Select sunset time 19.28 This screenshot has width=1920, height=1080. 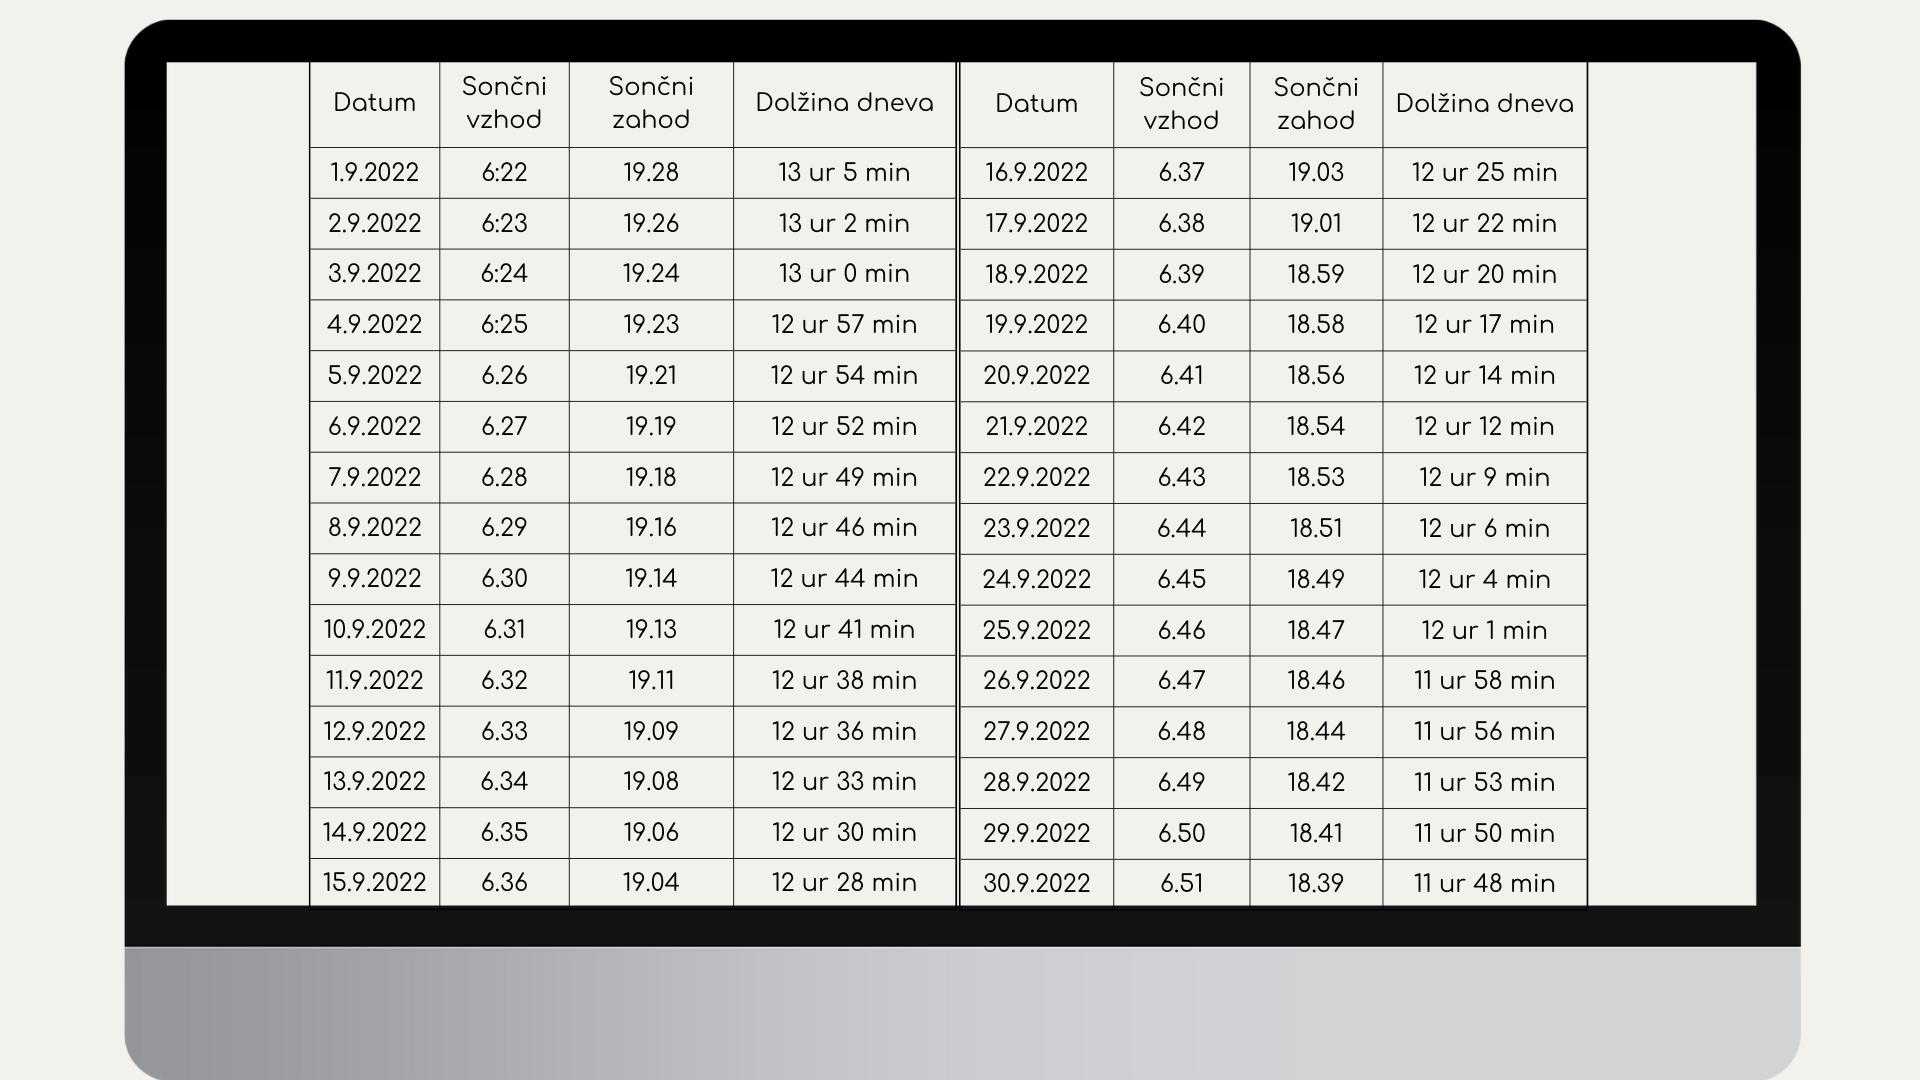point(651,173)
